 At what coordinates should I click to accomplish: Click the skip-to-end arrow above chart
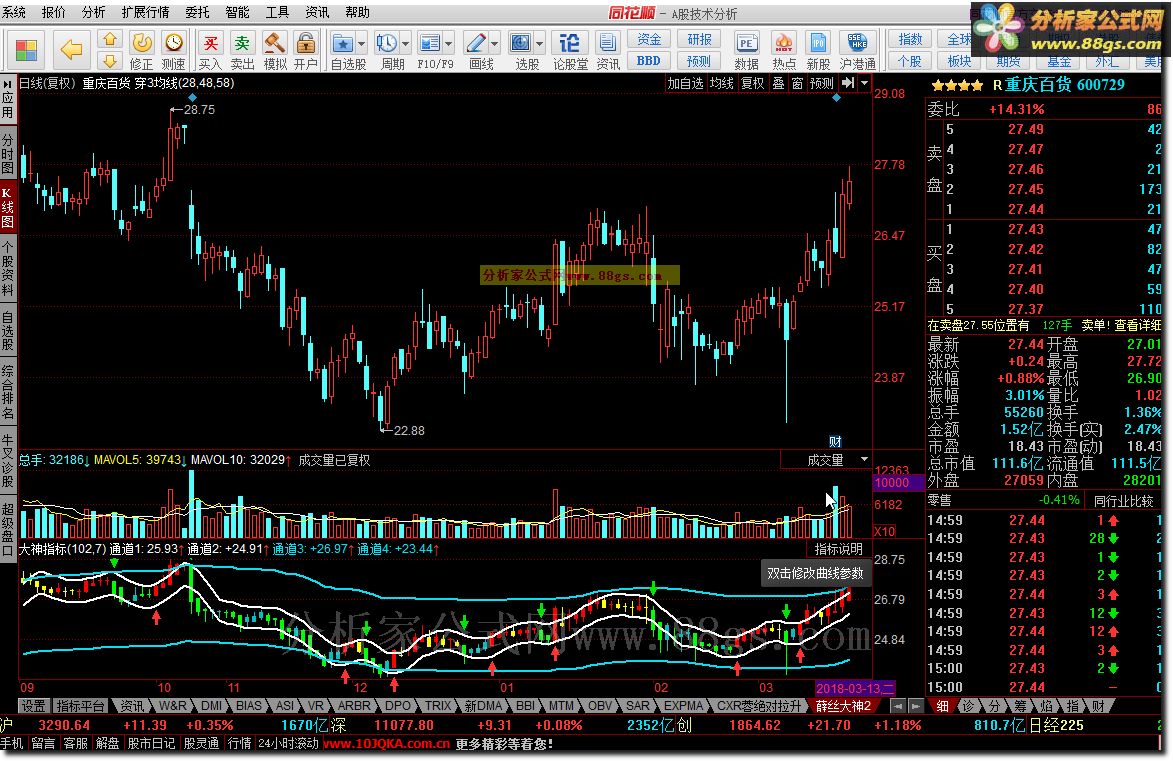pyautogui.click(x=848, y=83)
